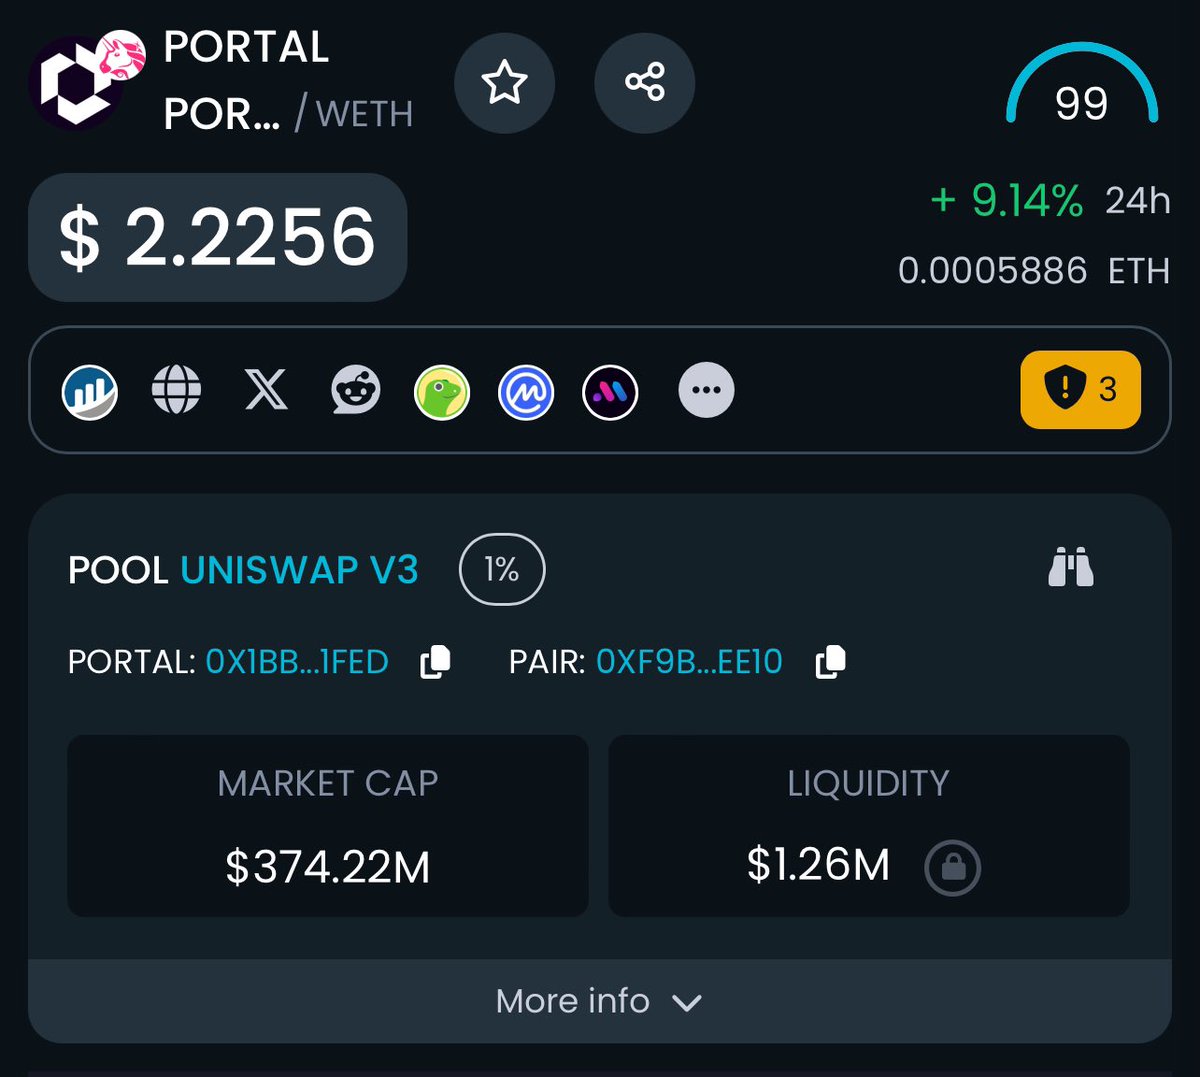Select the 0.0005886 ETH price text
1200x1077 pixels.
pos(1034,271)
